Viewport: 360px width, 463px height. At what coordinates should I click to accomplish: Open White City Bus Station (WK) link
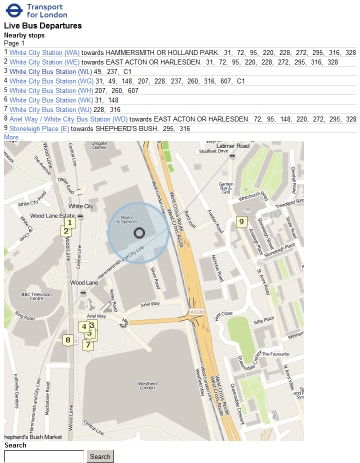coord(51,100)
